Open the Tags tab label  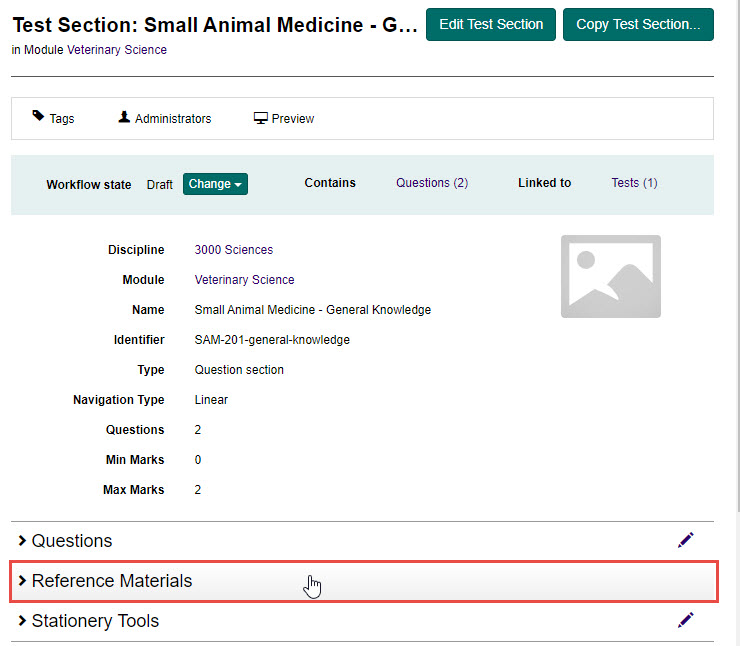pos(62,118)
